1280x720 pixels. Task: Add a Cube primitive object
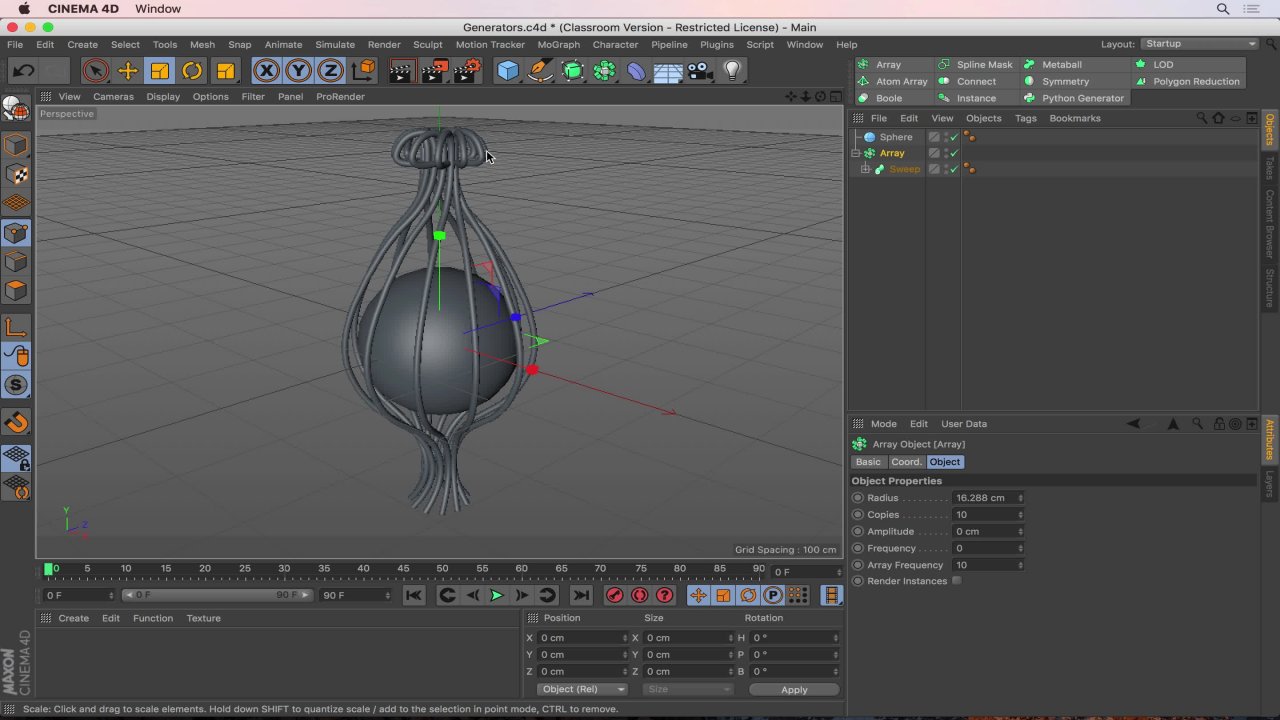pos(508,71)
